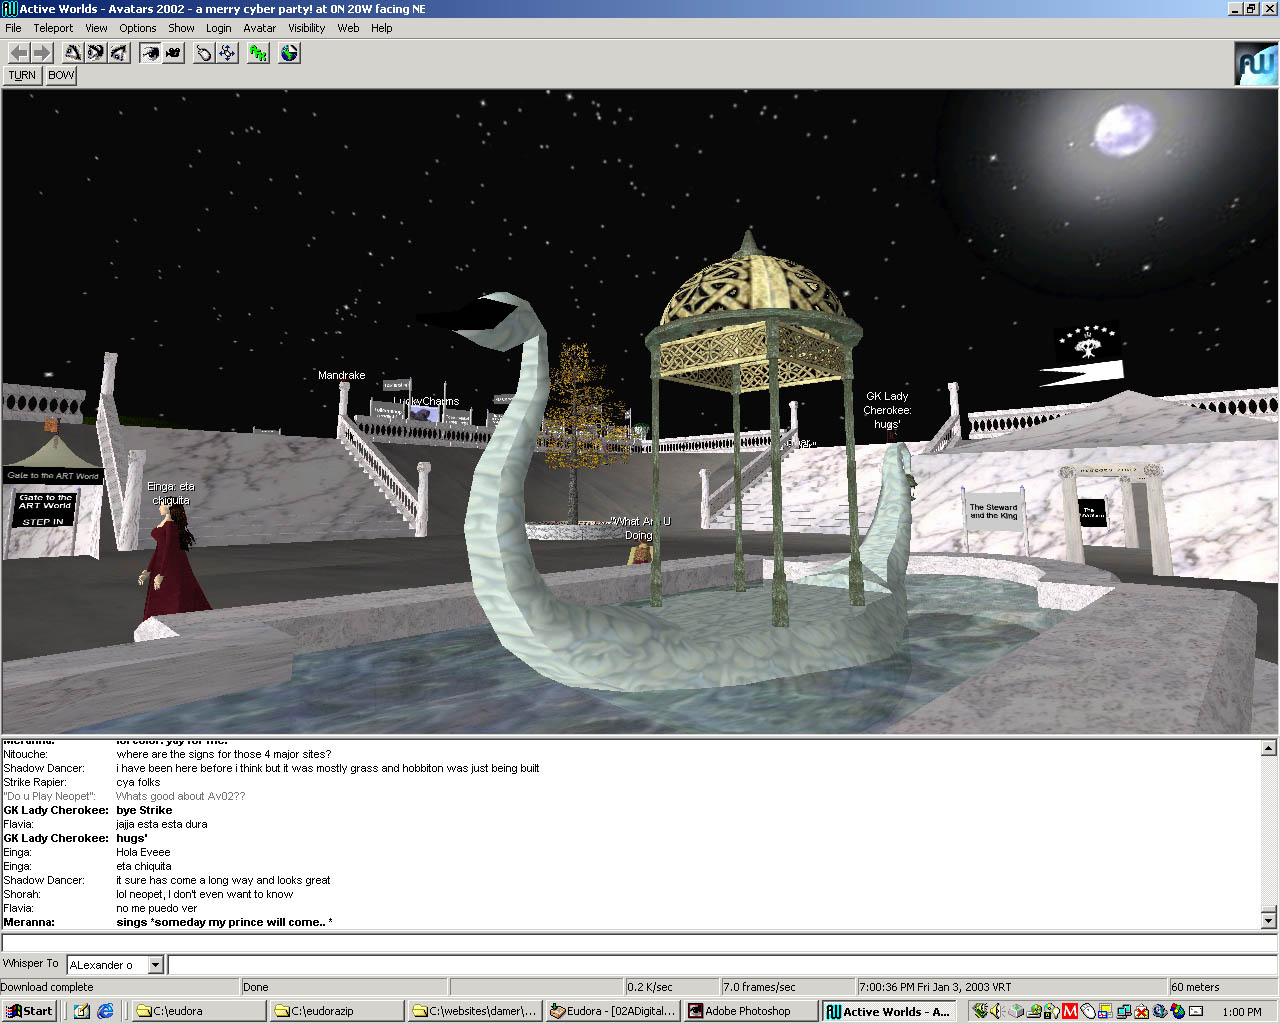1280x1024 pixels.
Task: Click the look straight ahead eye icon
Action: (96, 53)
